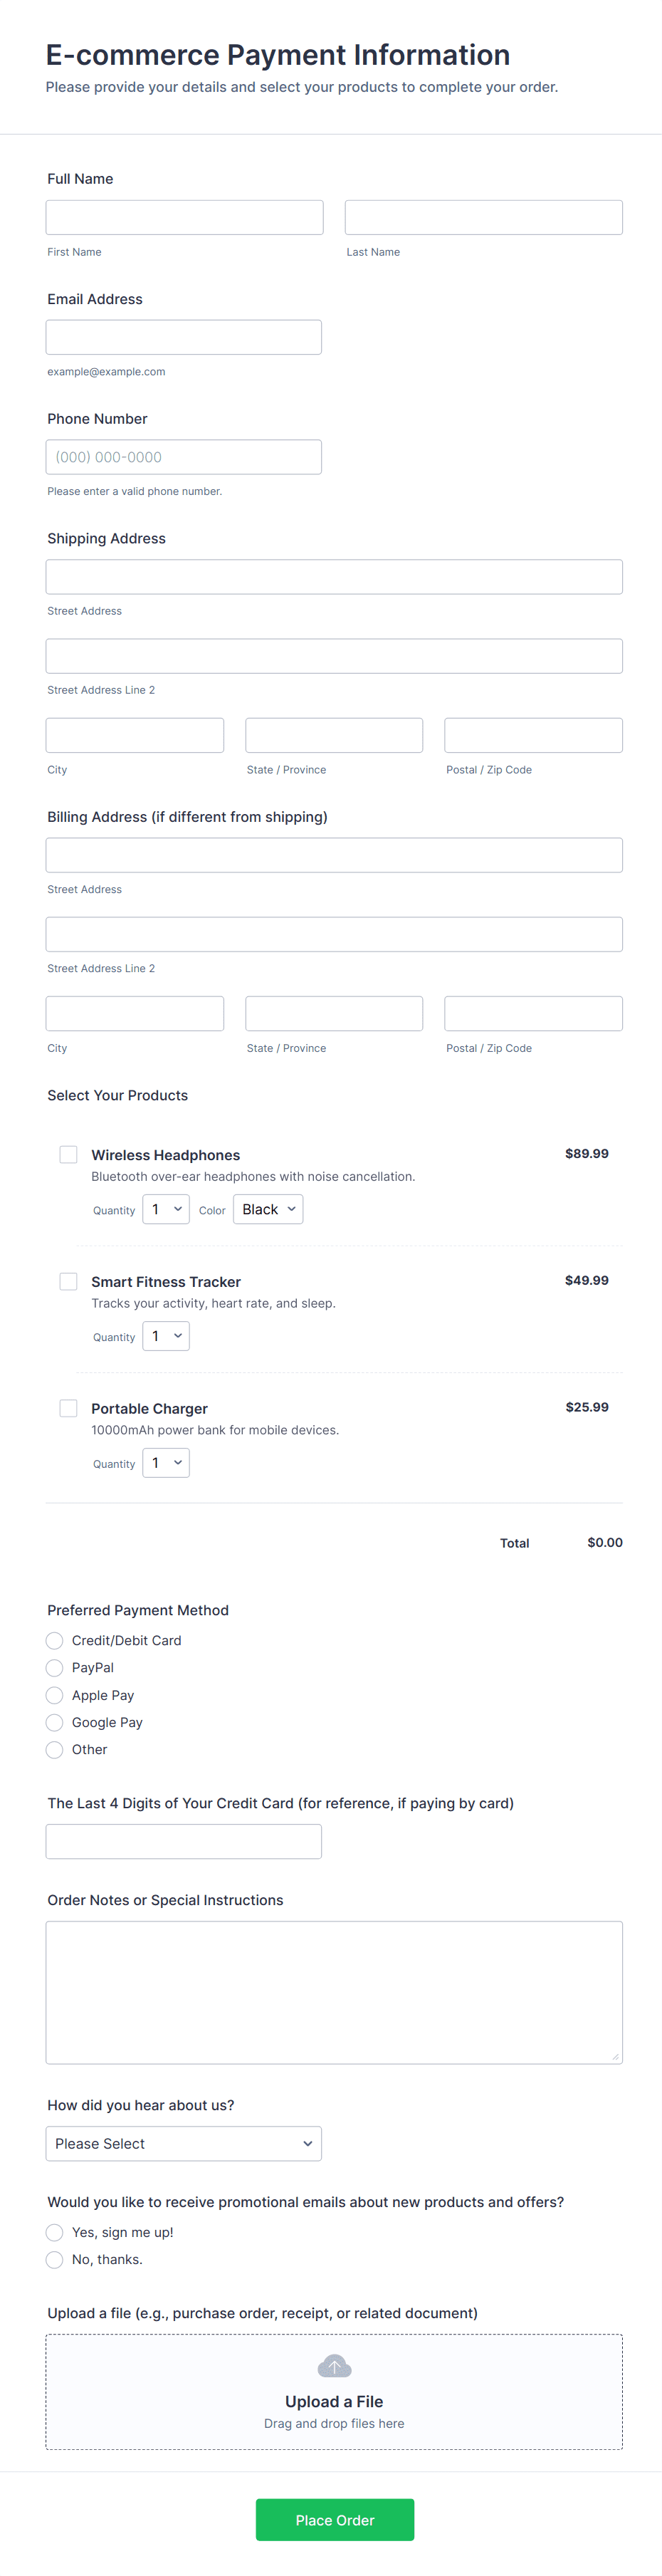Focus the Email Address field
Image resolution: width=662 pixels, height=2576 pixels.
[x=184, y=337]
